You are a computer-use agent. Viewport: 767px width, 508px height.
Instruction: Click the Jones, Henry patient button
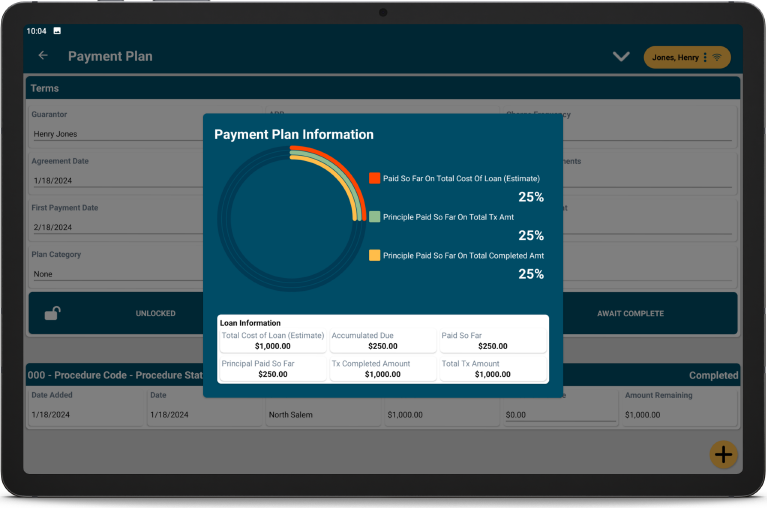(675, 58)
